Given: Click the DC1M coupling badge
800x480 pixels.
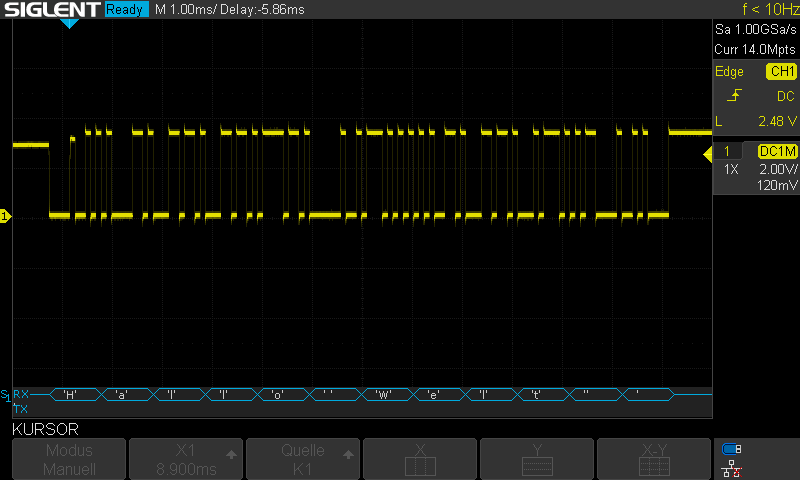Looking at the screenshot, I should [778, 151].
